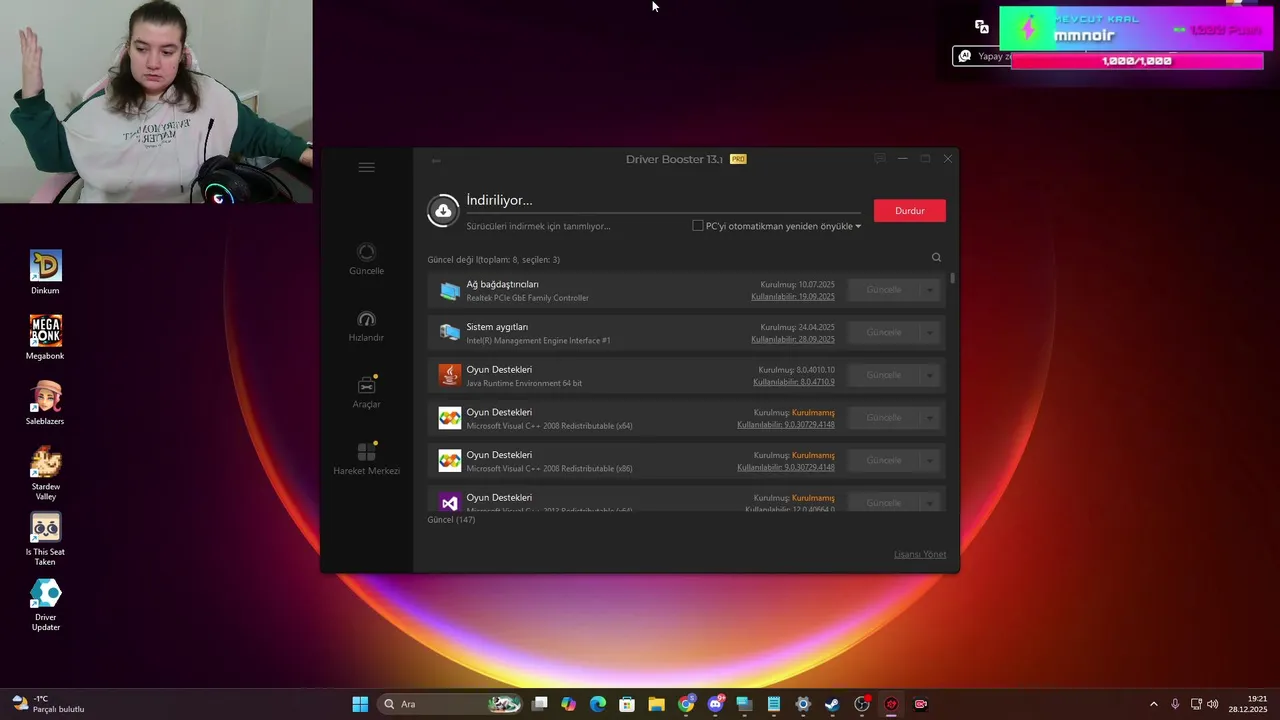Open Steam from the taskbar
The image size is (1280, 720).
click(832, 704)
